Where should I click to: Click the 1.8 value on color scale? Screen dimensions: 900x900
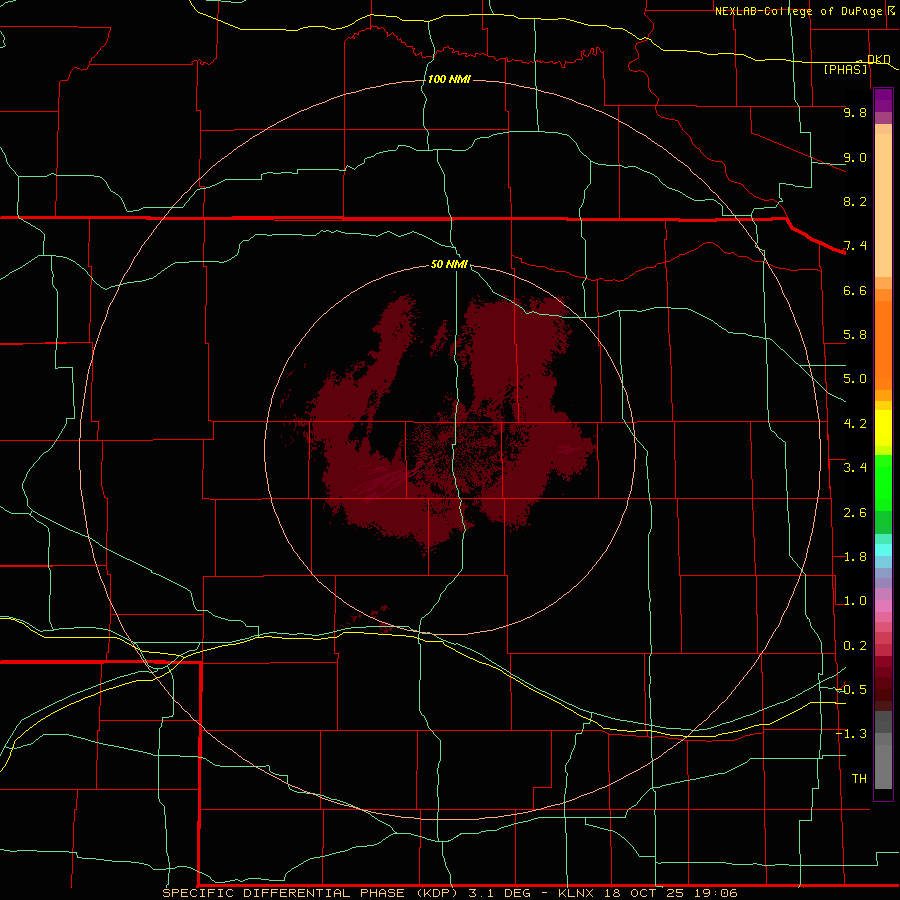pyautogui.click(x=855, y=557)
